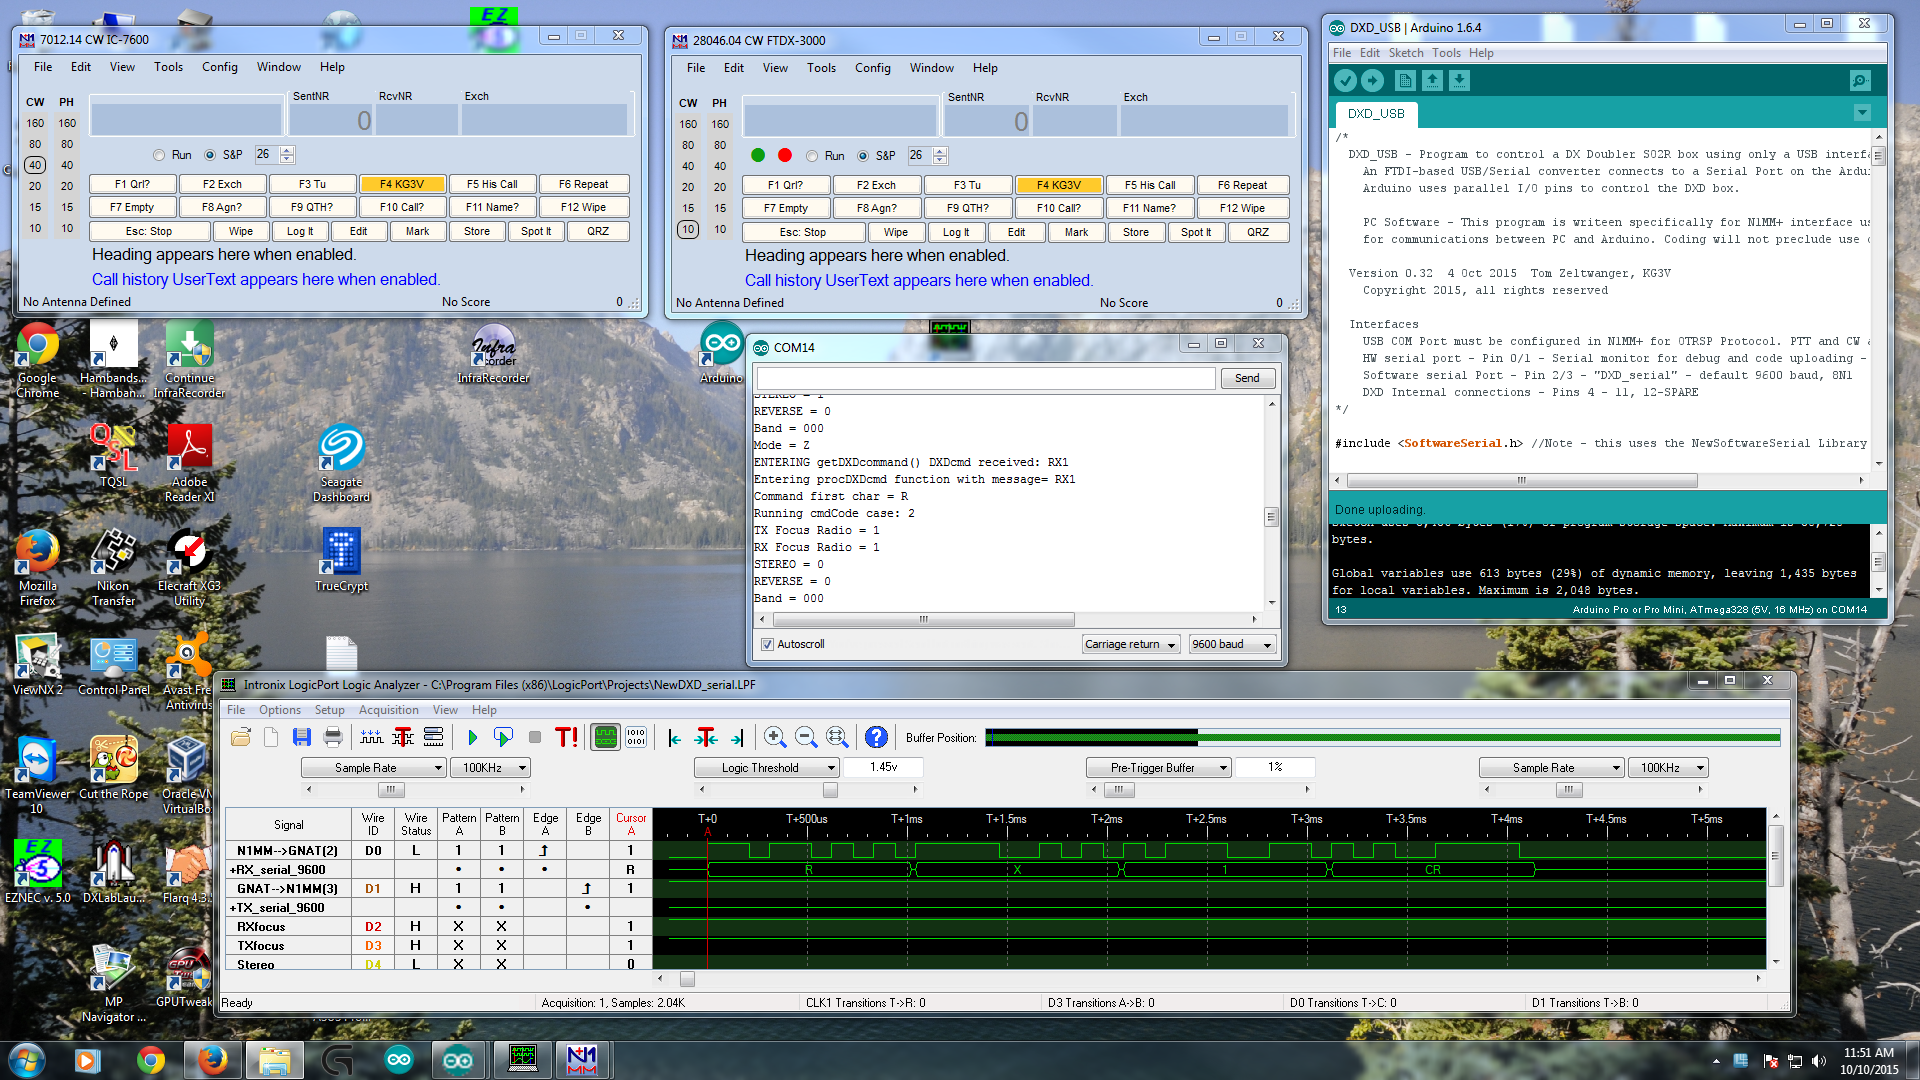Screen dimensions: 1920x1080
Task: Expand the Logic Threshold dropdown
Action: (766, 768)
